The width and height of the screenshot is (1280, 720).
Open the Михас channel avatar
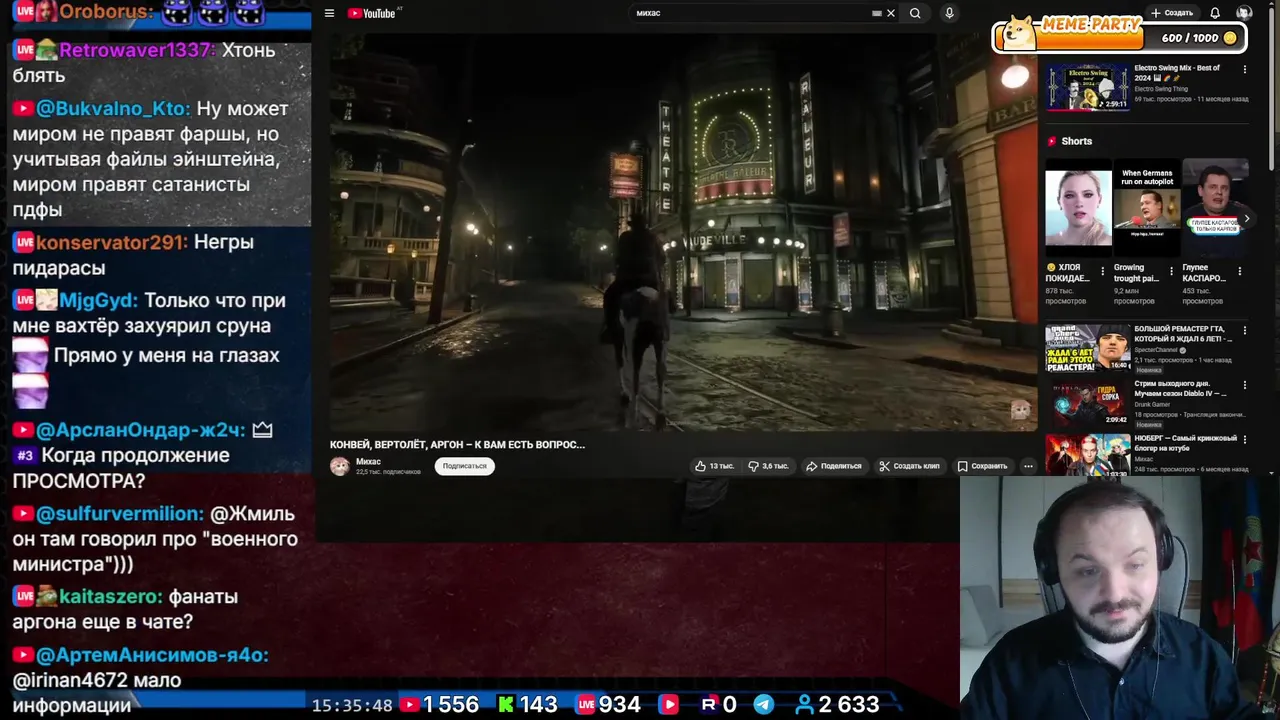pos(340,466)
